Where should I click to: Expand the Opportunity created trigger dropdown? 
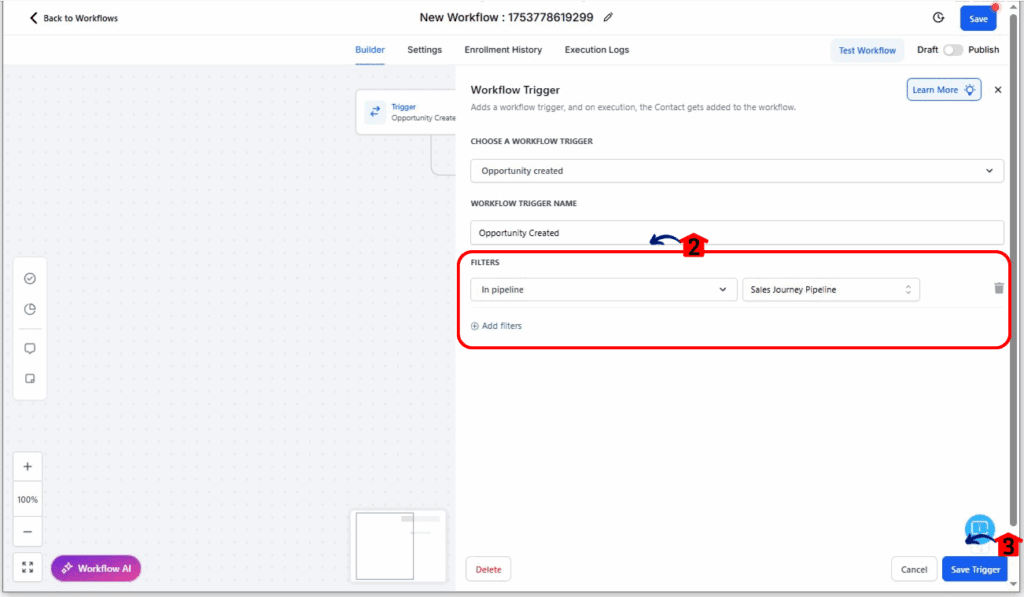point(736,171)
